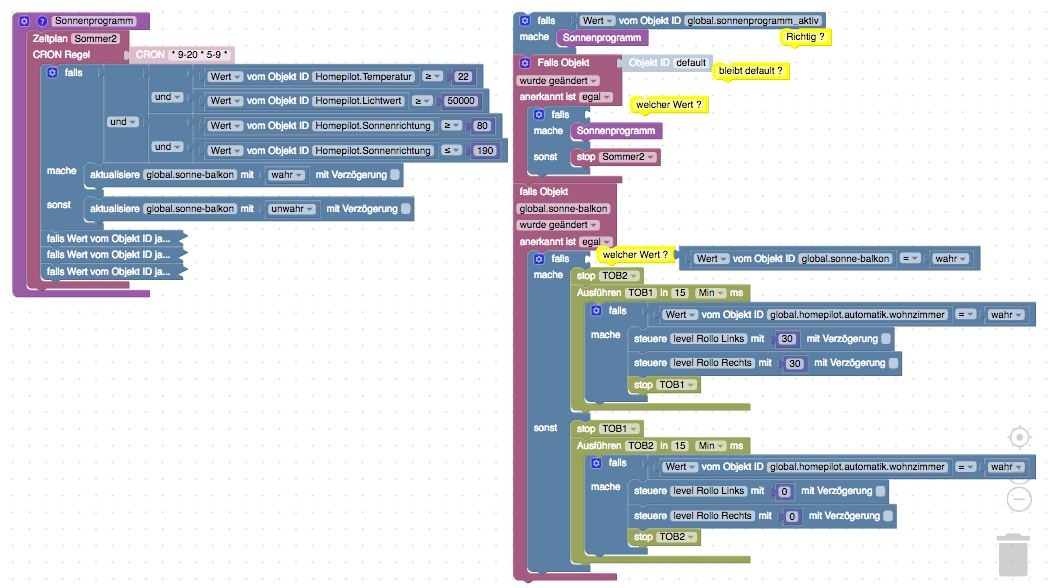Select the CRON Regel label on the schedule block
The width and height of the screenshot is (1048, 588).
point(61,55)
